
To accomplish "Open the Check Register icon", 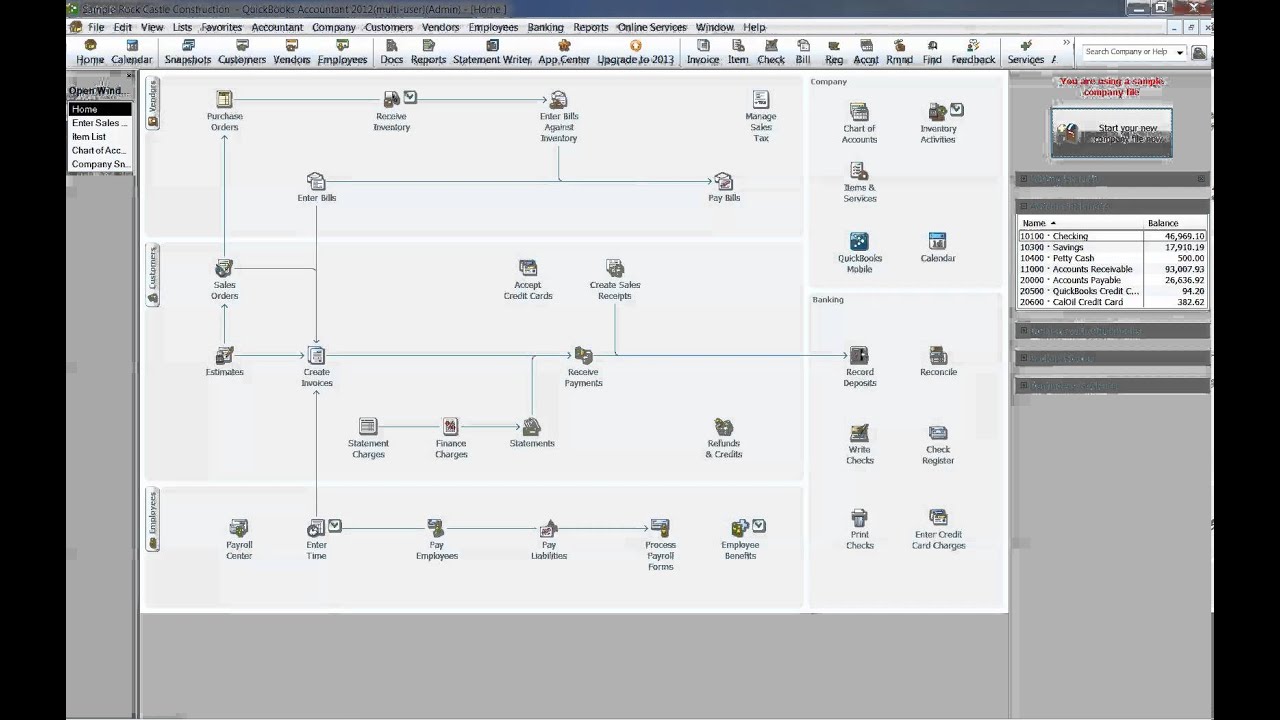I will click(x=938, y=432).
